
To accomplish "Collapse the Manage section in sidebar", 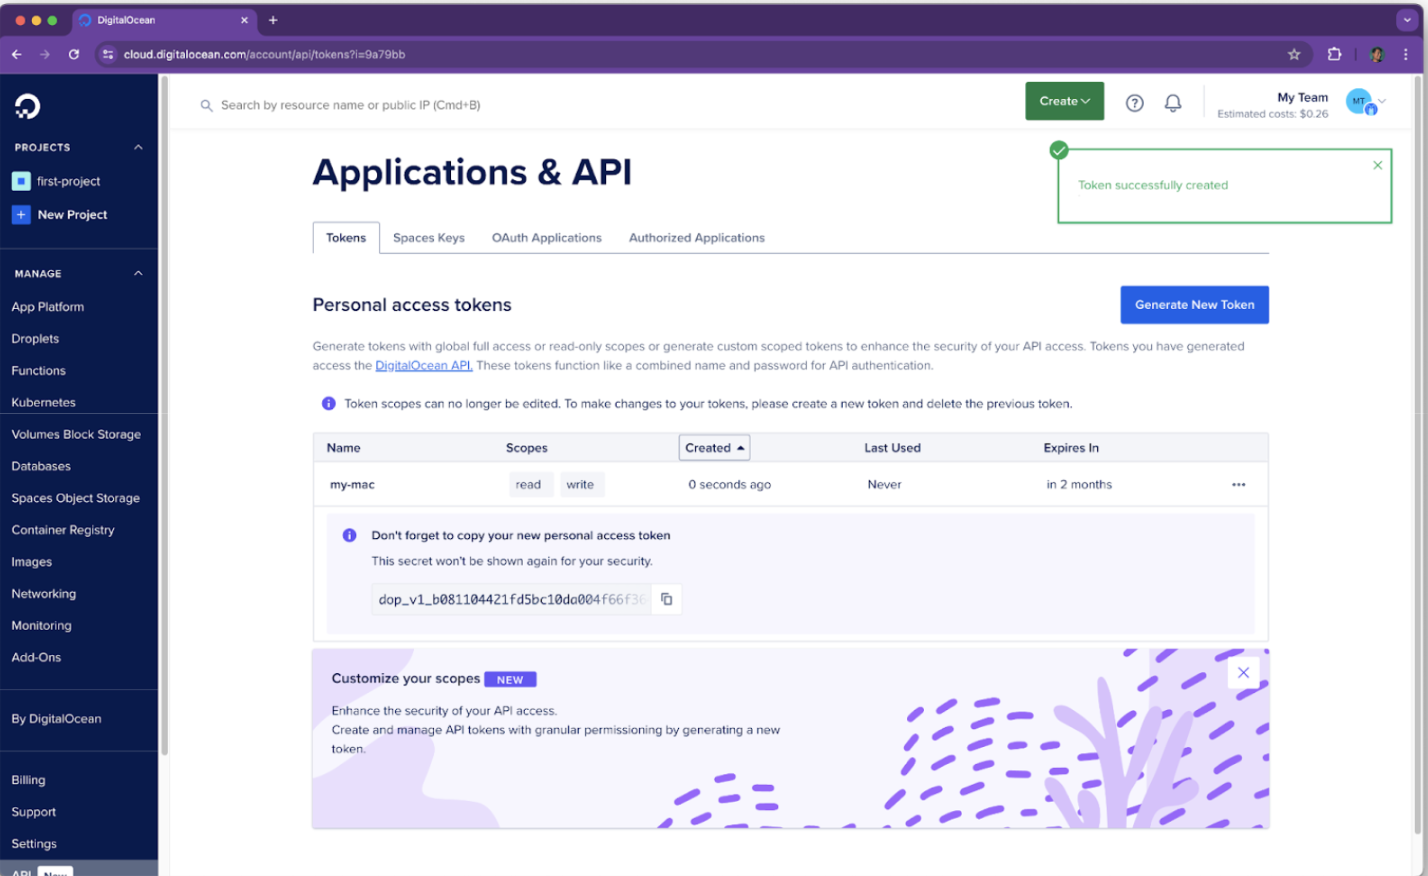I will tap(138, 273).
